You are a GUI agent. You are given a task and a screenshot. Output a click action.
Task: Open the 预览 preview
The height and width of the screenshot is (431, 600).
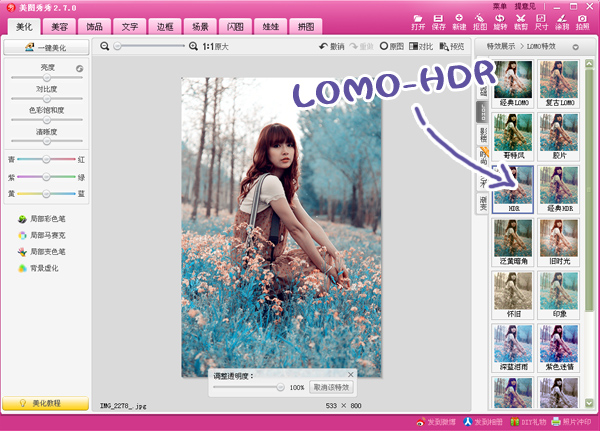452,46
